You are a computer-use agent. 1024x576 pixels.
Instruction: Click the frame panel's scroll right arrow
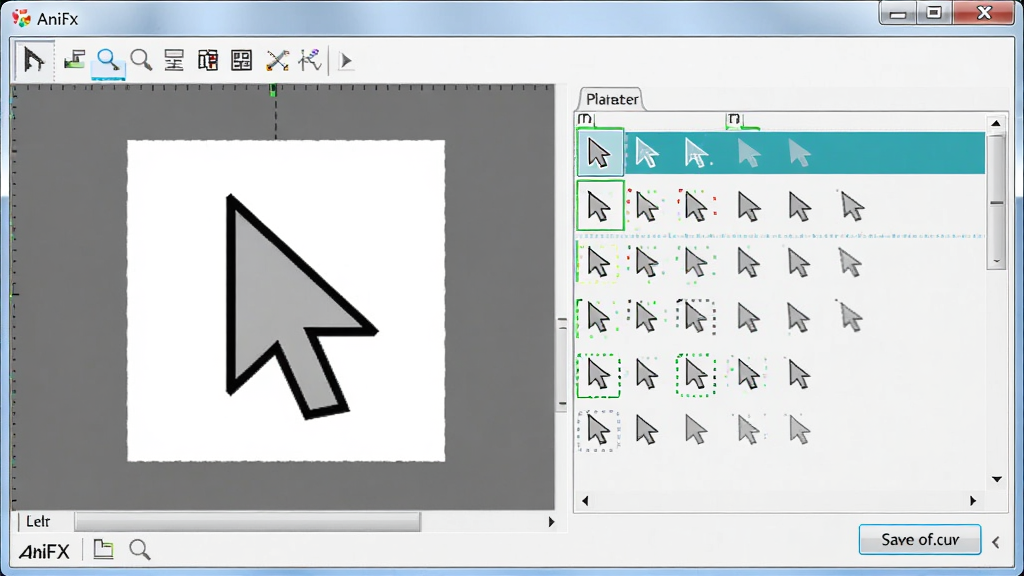click(973, 501)
